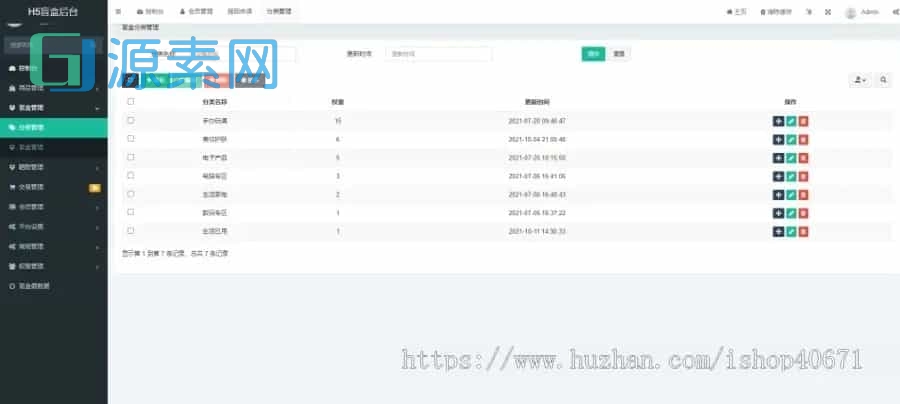Click the 更新时间 date search input
The image size is (900, 404).
point(439,54)
